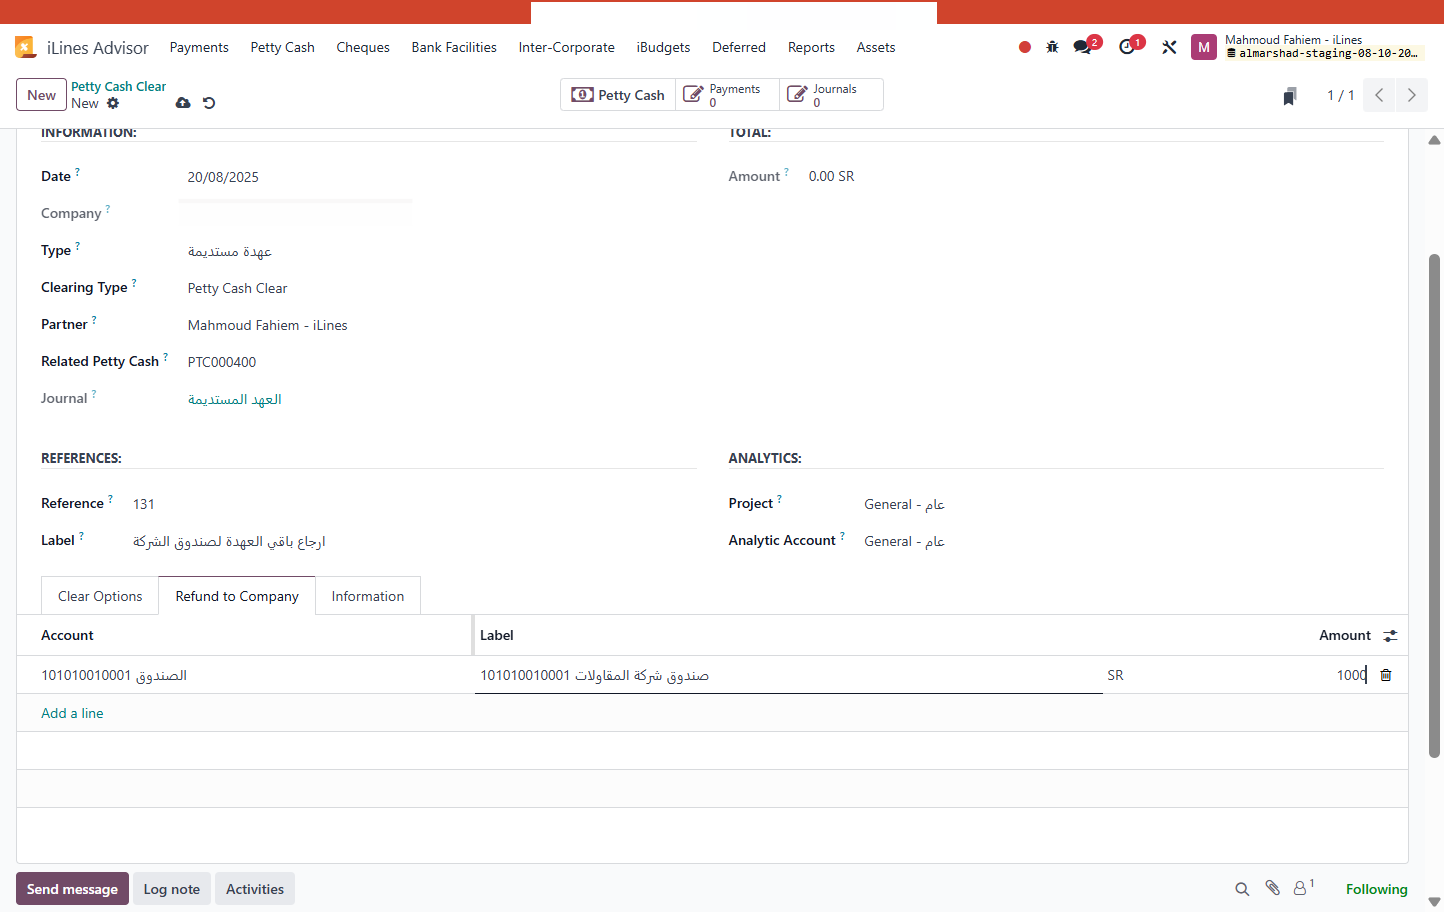Switch to Clear Options tab
Image resolution: width=1444 pixels, height=912 pixels.
point(100,596)
